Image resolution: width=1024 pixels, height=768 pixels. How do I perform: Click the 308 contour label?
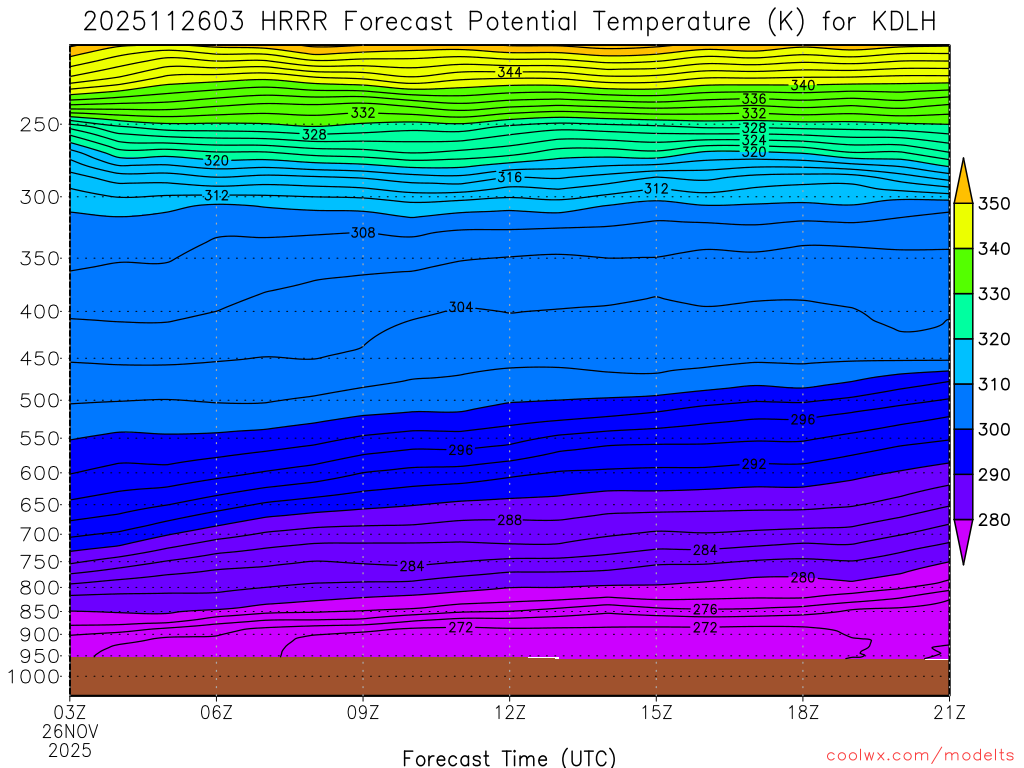(x=363, y=232)
